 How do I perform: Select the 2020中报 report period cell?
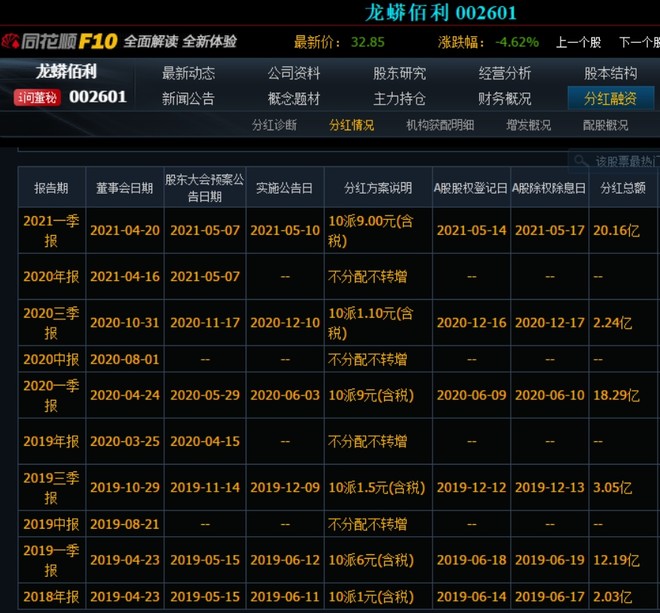click(51, 359)
